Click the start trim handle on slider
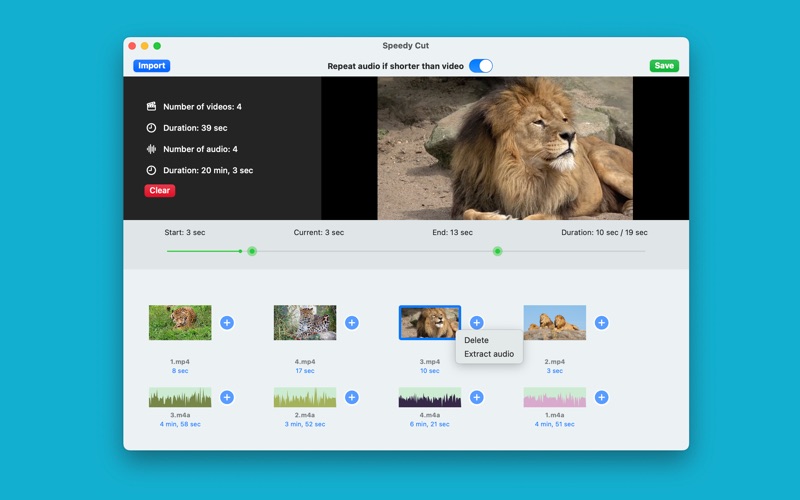800x500 pixels. click(x=252, y=251)
